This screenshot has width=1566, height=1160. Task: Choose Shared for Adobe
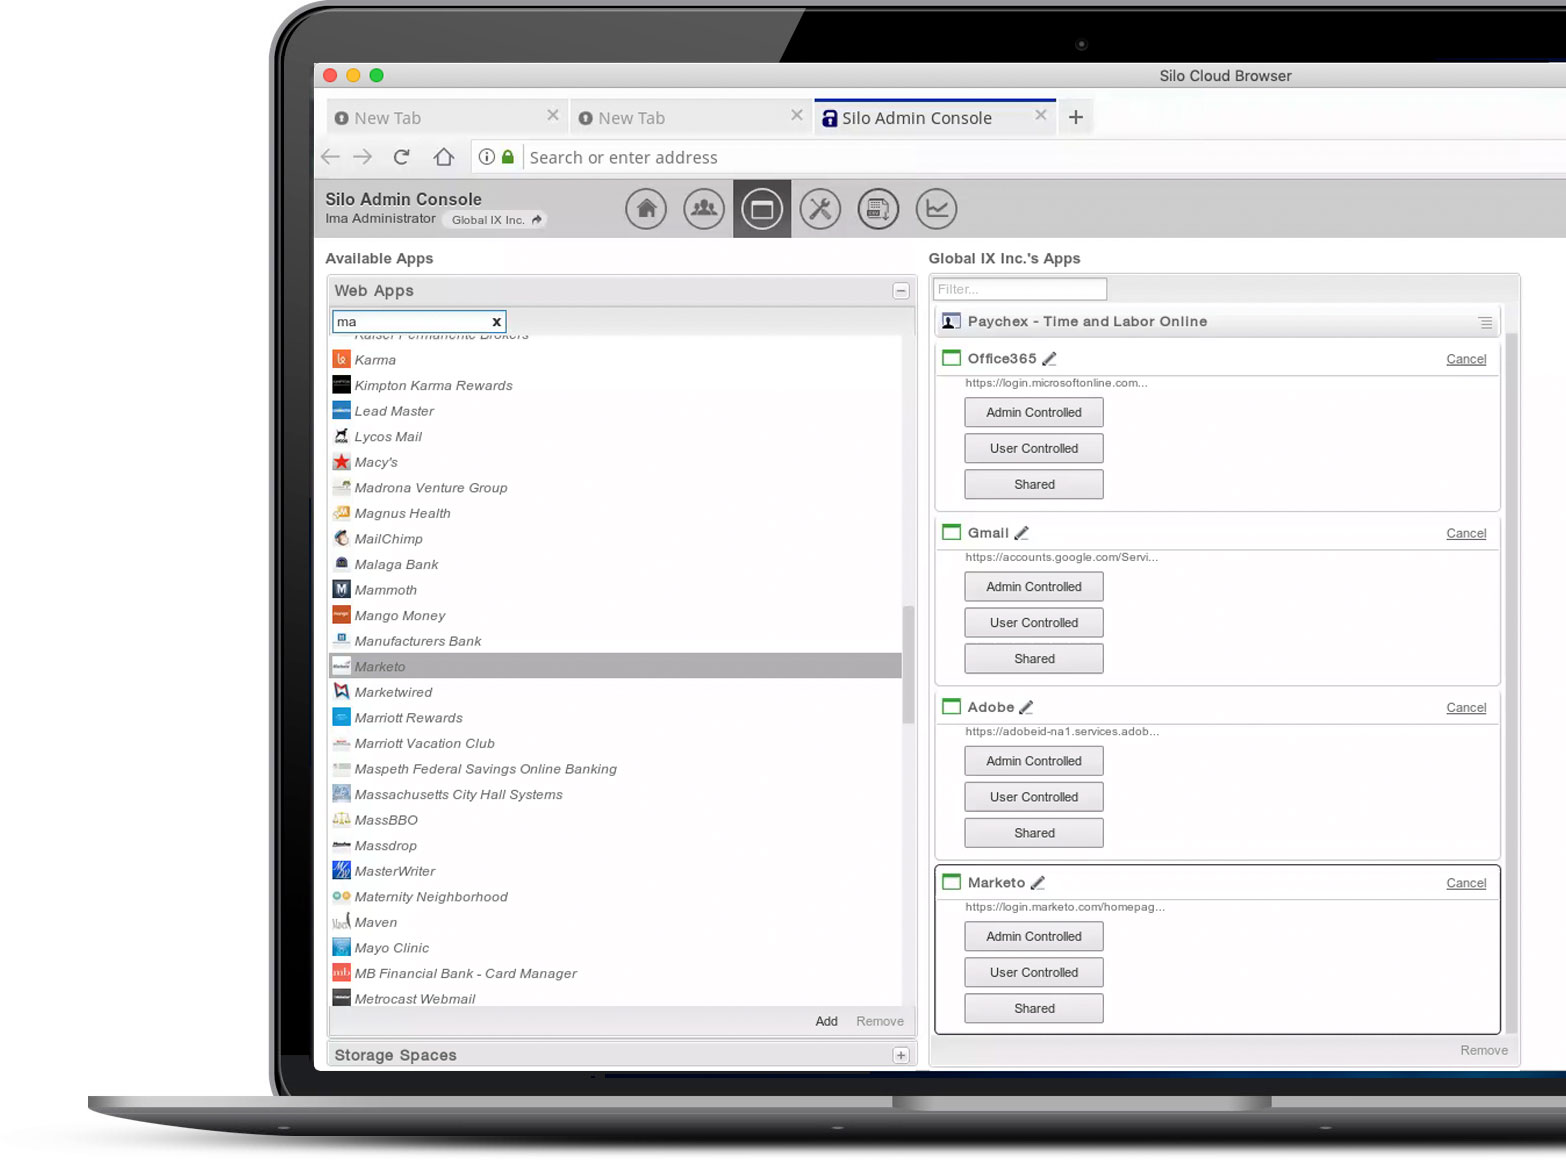click(1034, 832)
